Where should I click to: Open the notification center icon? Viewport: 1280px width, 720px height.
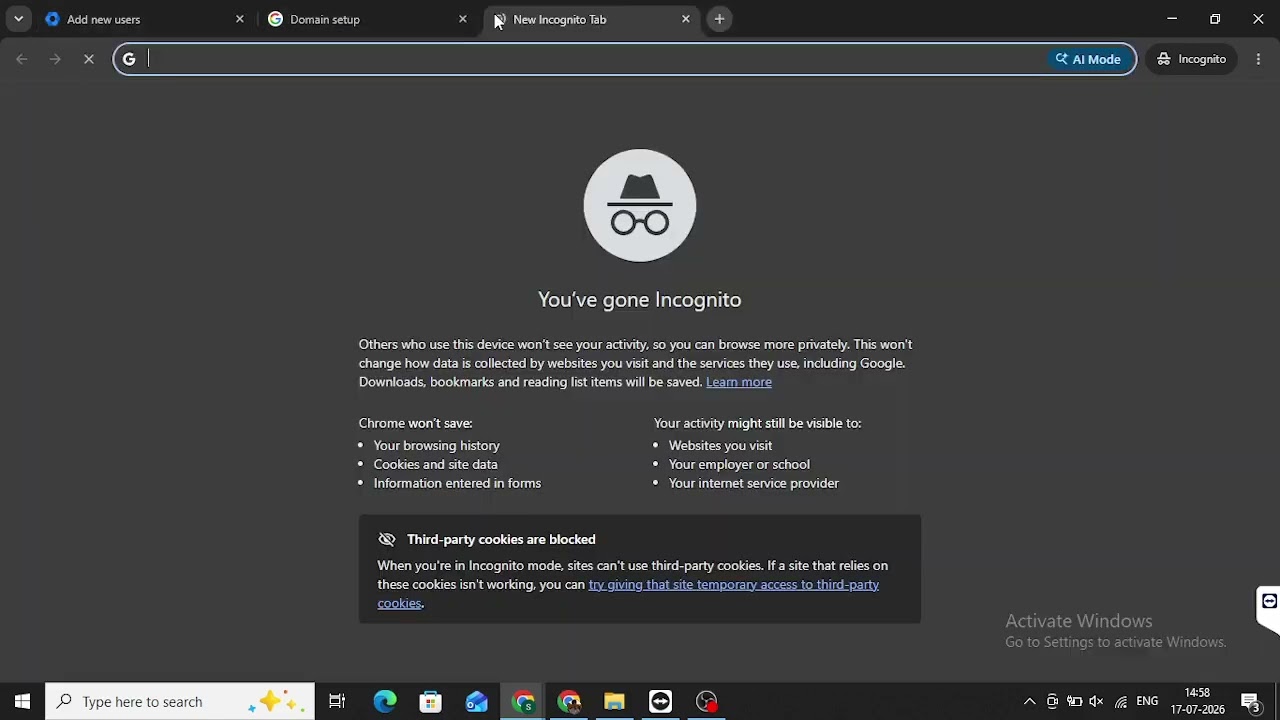tap(1251, 702)
